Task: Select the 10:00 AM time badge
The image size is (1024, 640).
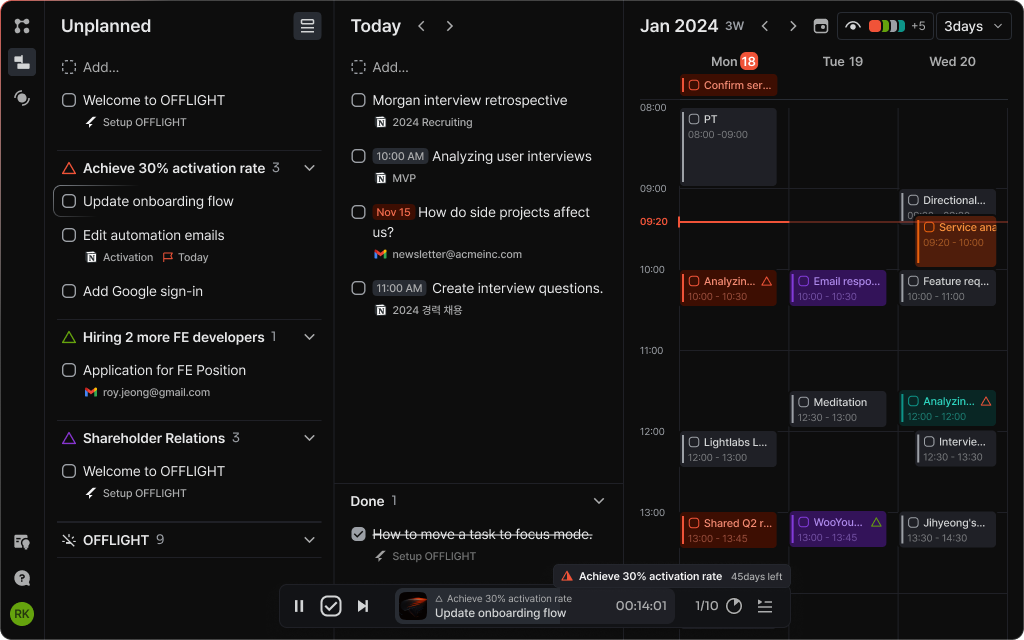Action: (x=400, y=156)
